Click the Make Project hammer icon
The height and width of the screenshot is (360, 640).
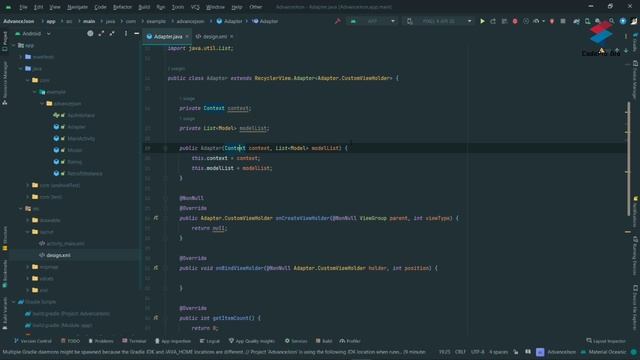[x=338, y=21]
